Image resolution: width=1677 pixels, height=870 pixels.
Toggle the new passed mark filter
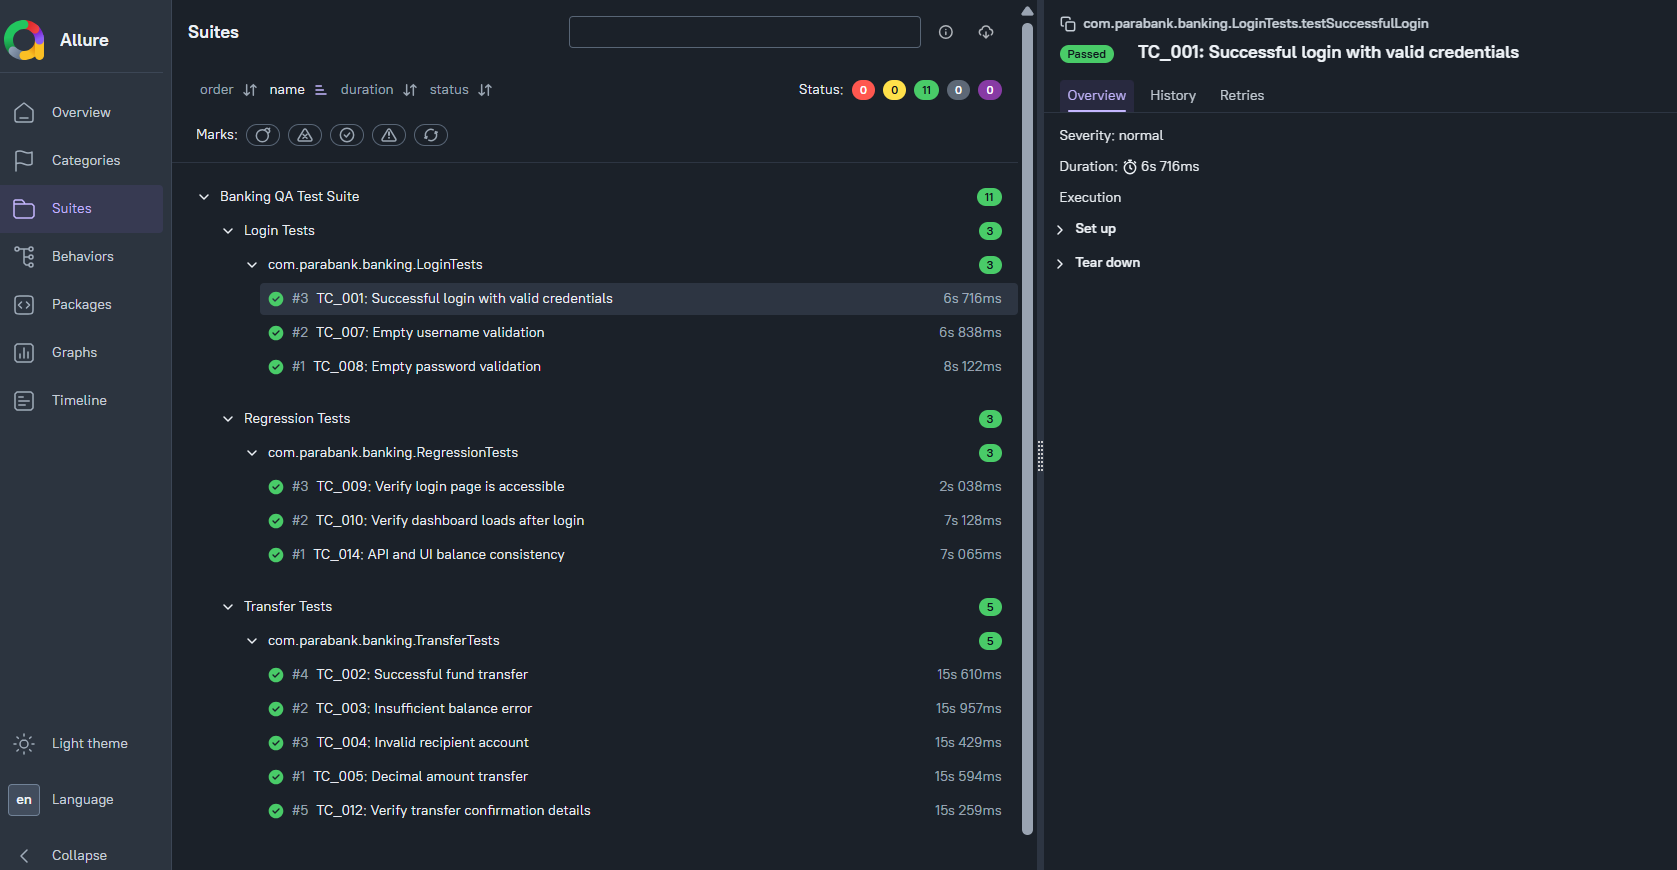[x=347, y=135]
